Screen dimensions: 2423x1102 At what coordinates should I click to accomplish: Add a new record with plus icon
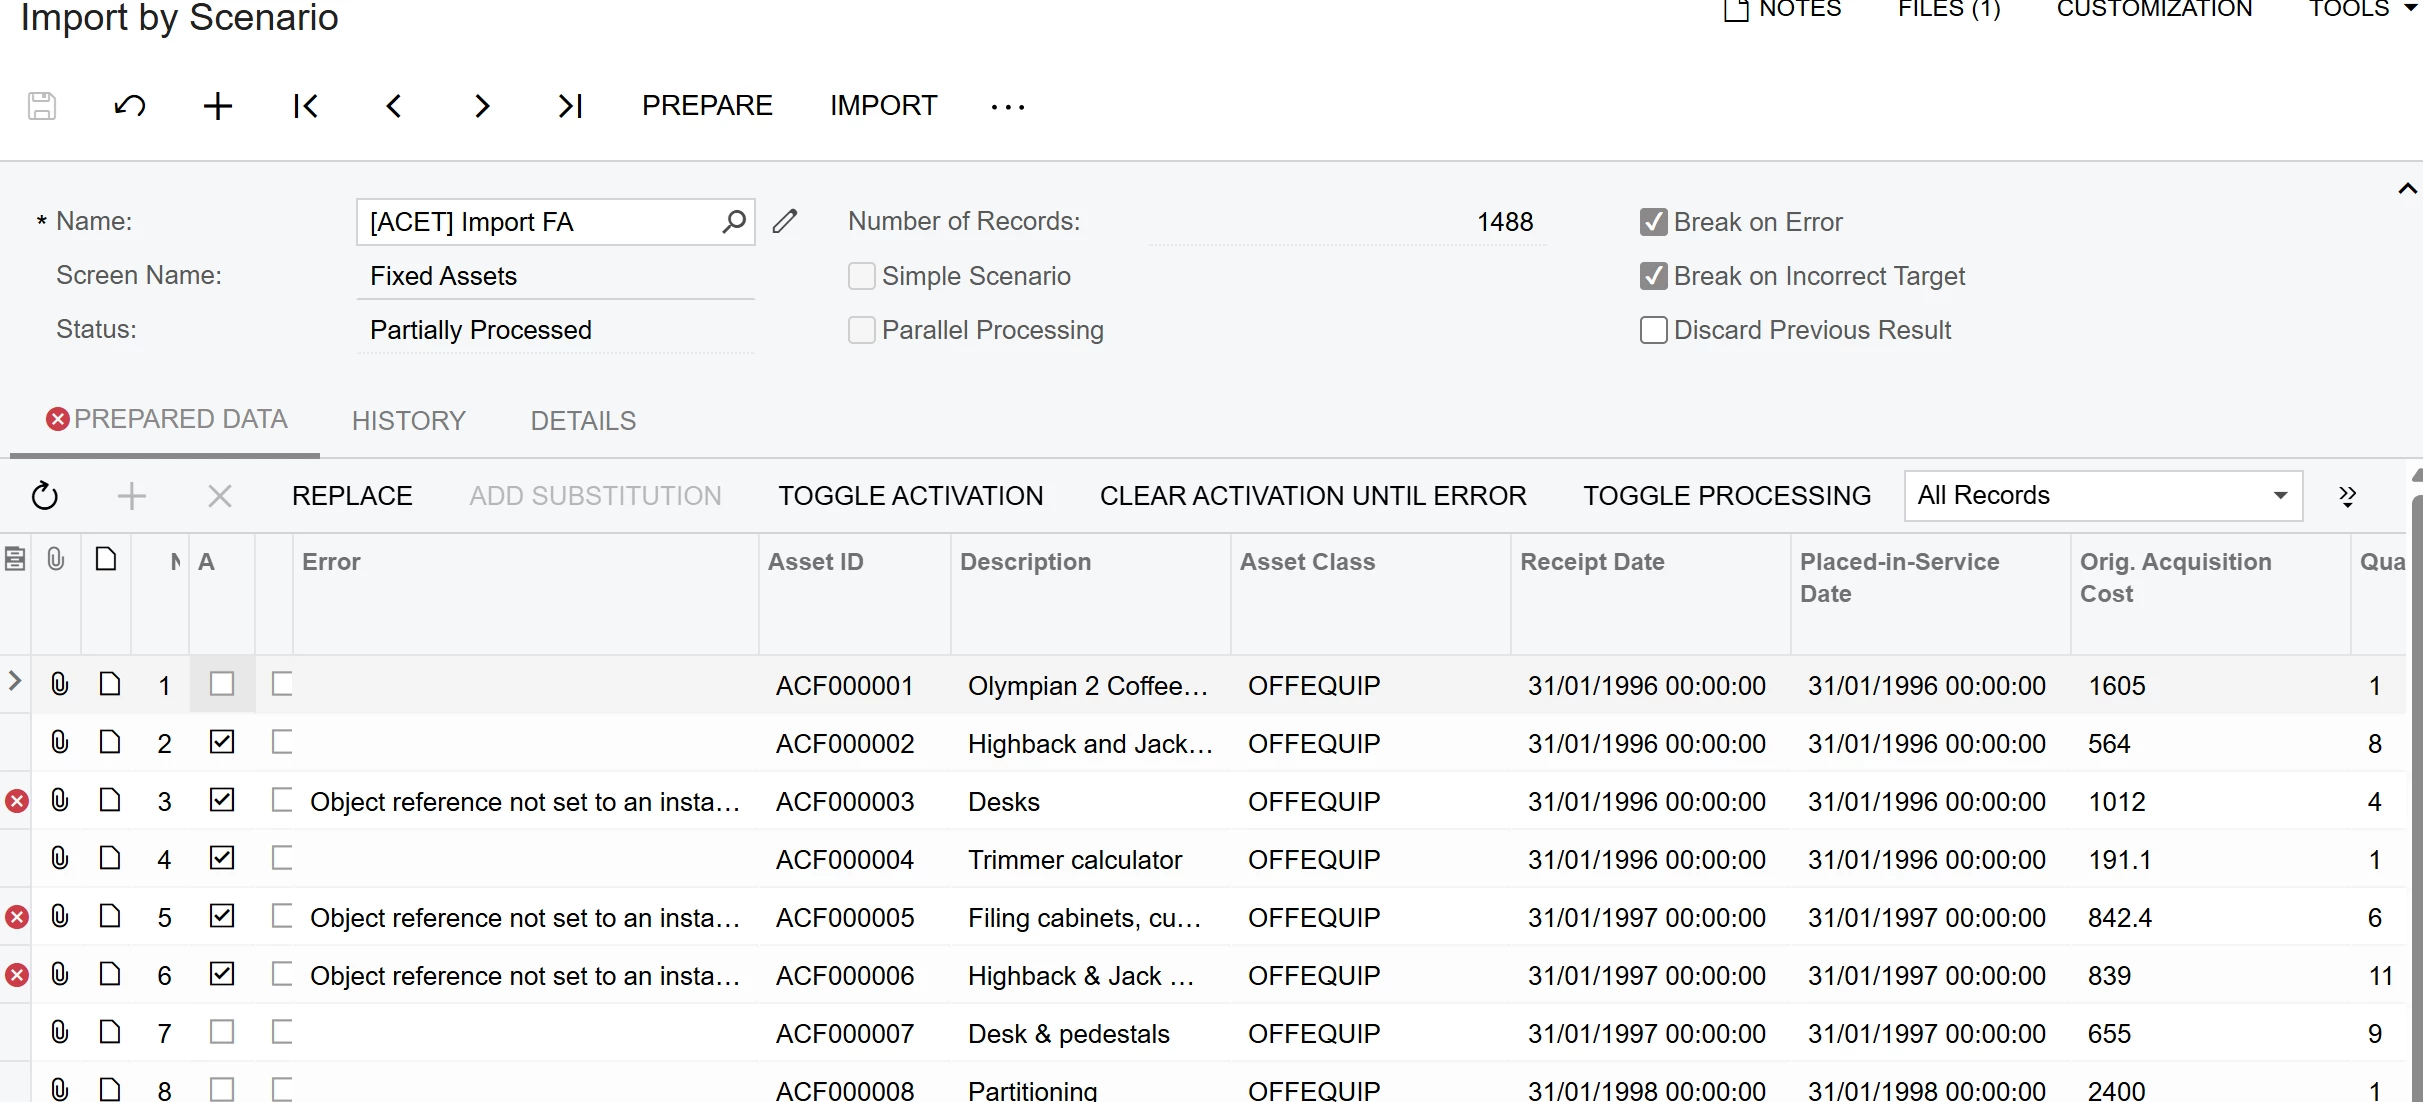(217, 106)
